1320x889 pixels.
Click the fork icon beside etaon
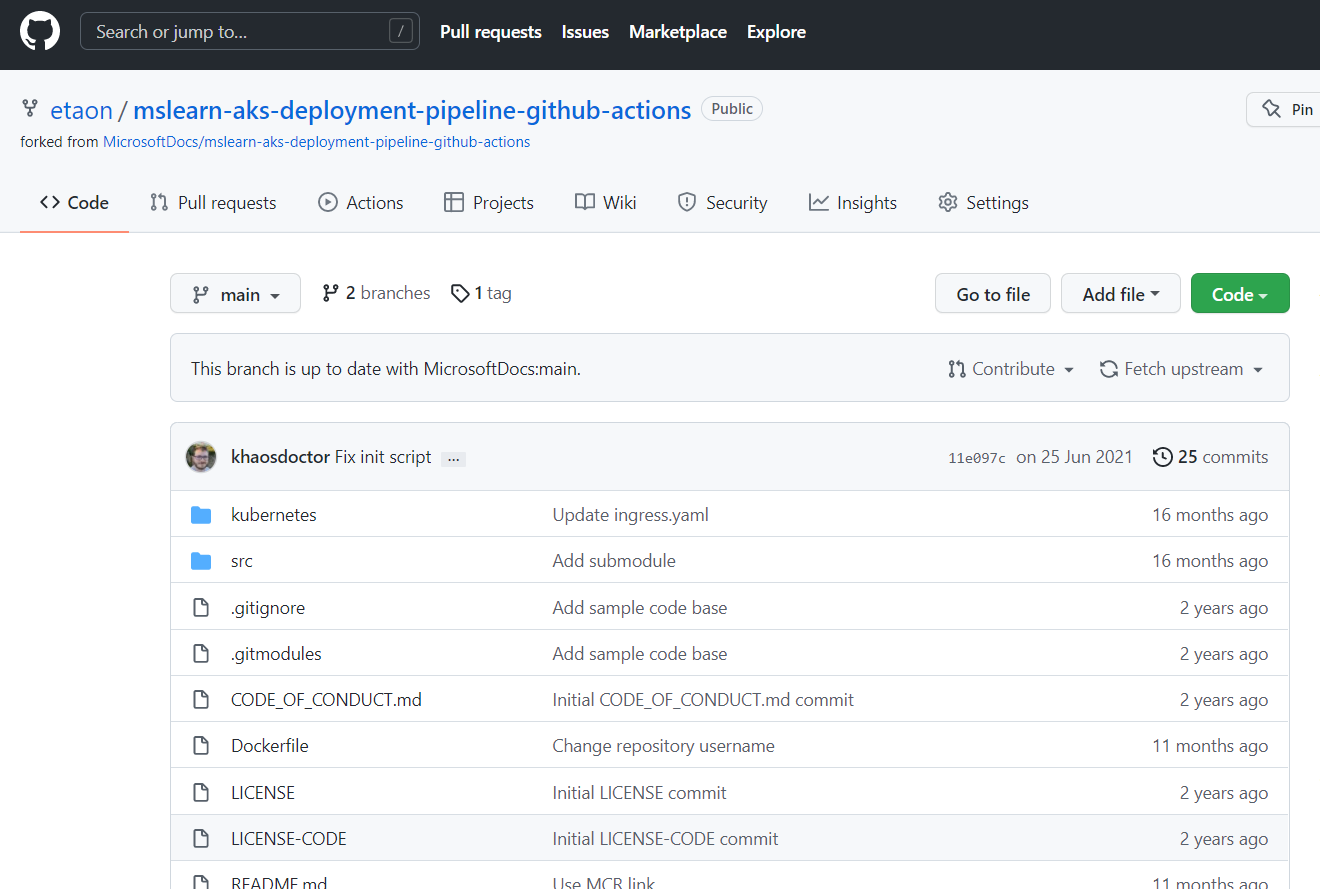(30, 108)
